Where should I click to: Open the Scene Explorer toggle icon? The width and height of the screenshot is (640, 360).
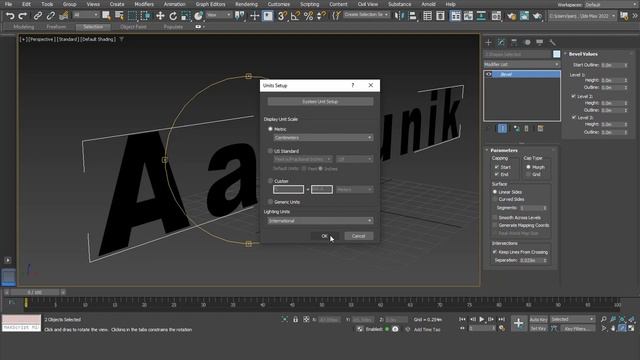pyautogui.click(x=427, y=16)
